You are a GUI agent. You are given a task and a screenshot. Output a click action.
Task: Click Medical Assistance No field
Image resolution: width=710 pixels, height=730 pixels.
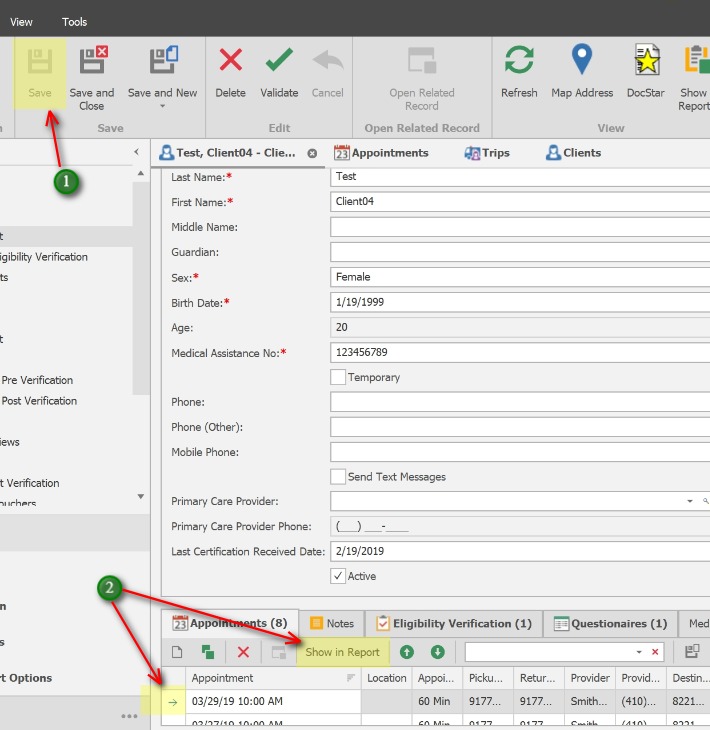pos(520,352)
